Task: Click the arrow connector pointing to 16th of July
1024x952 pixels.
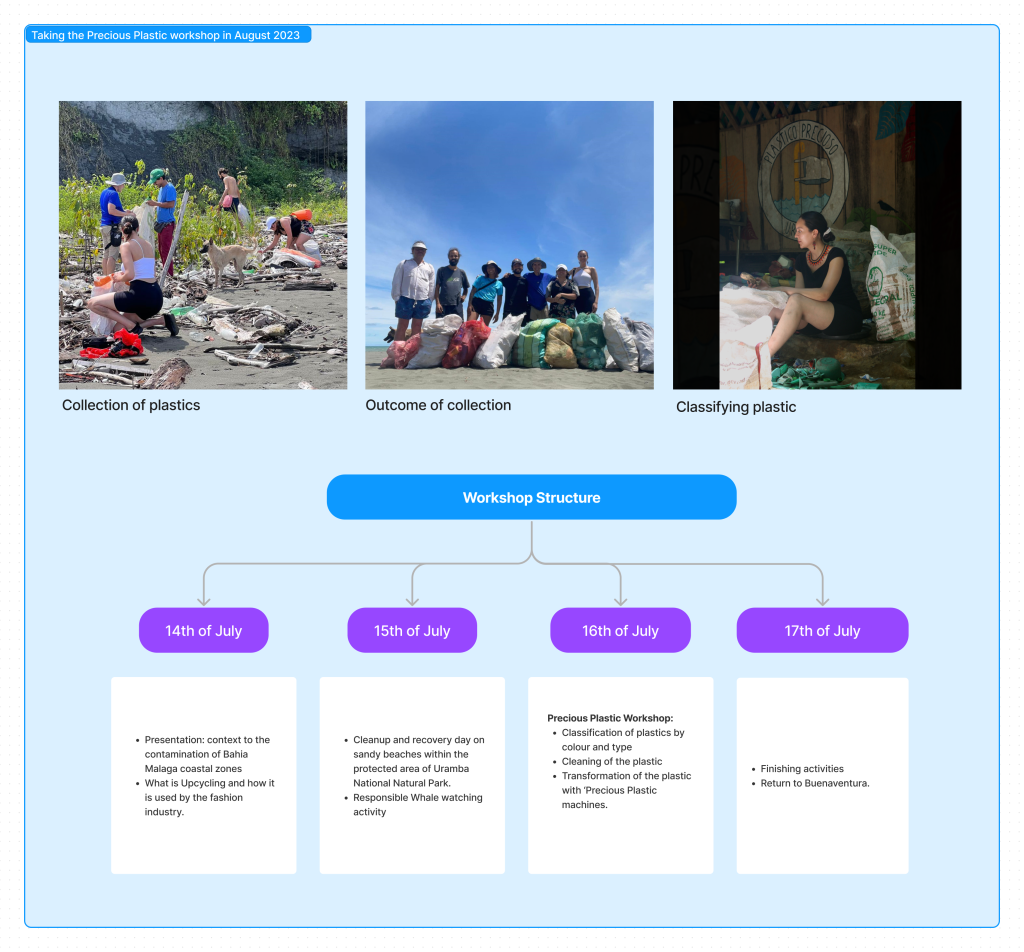Action: 620,585
